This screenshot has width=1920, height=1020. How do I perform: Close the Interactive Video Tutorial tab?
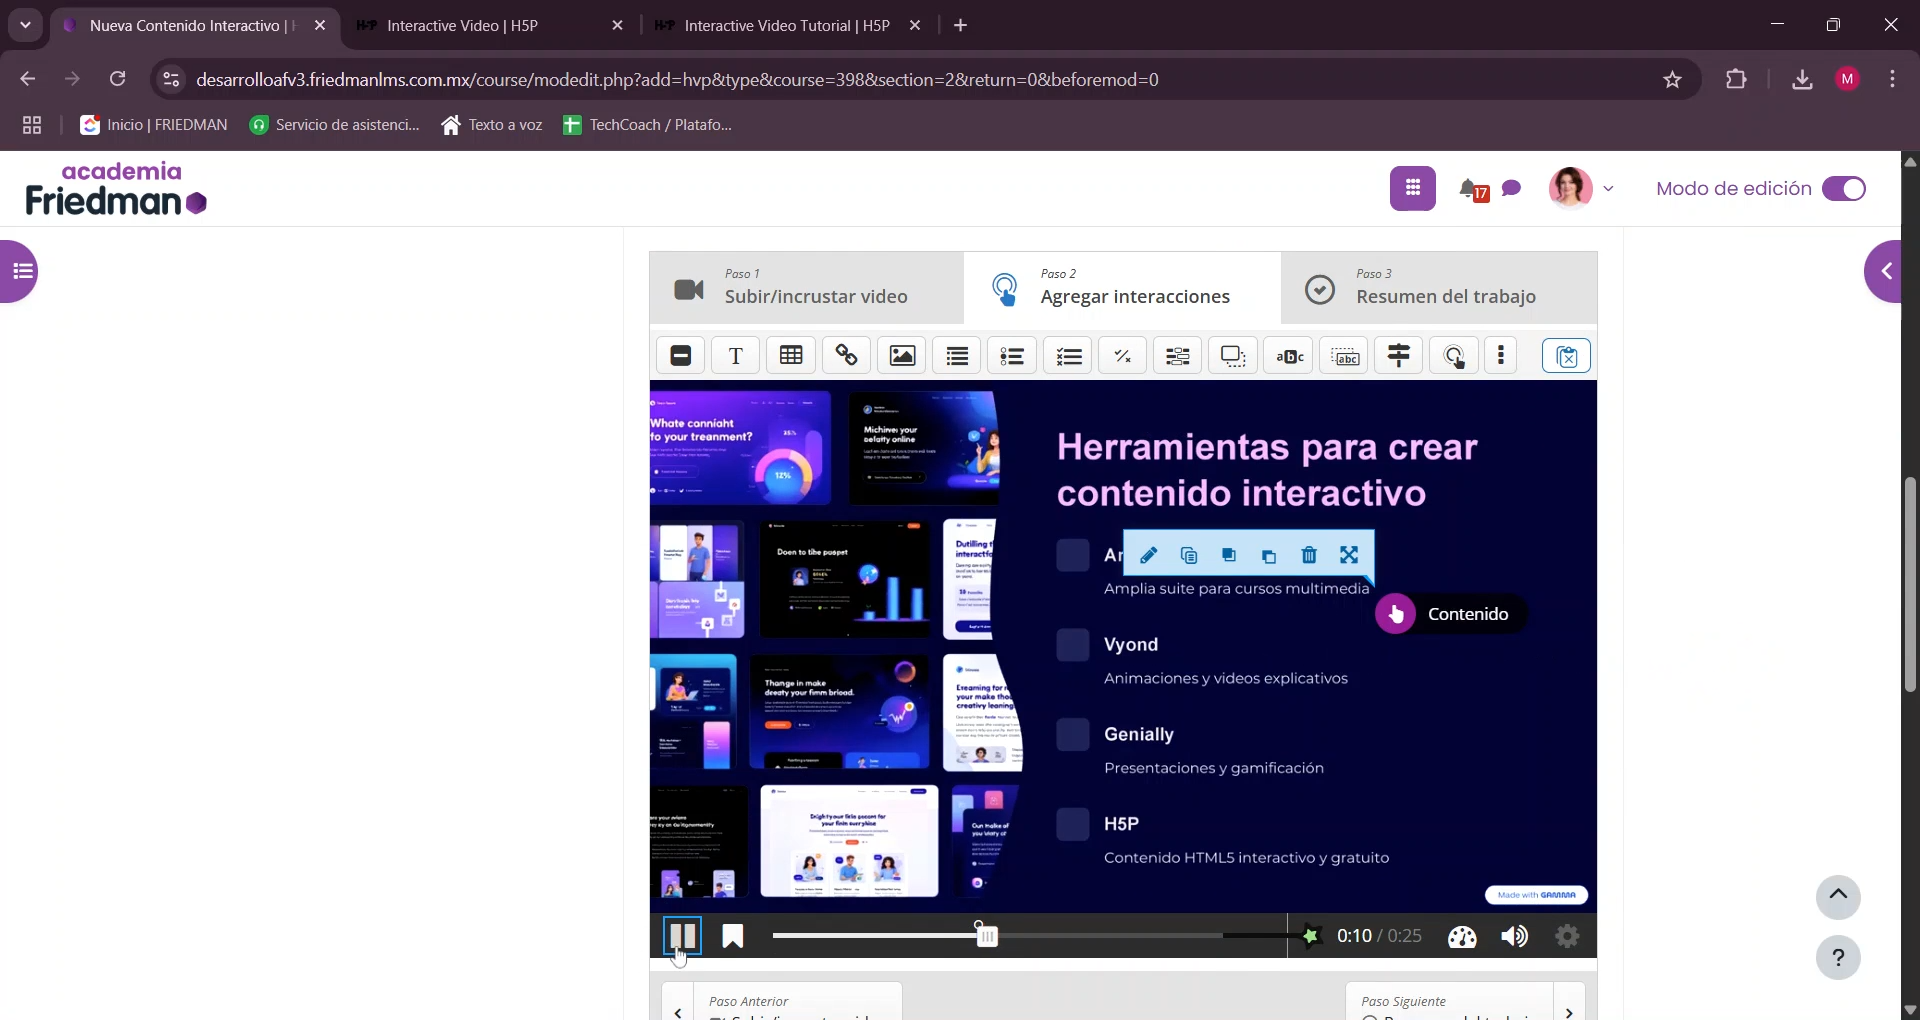[915, 26]
